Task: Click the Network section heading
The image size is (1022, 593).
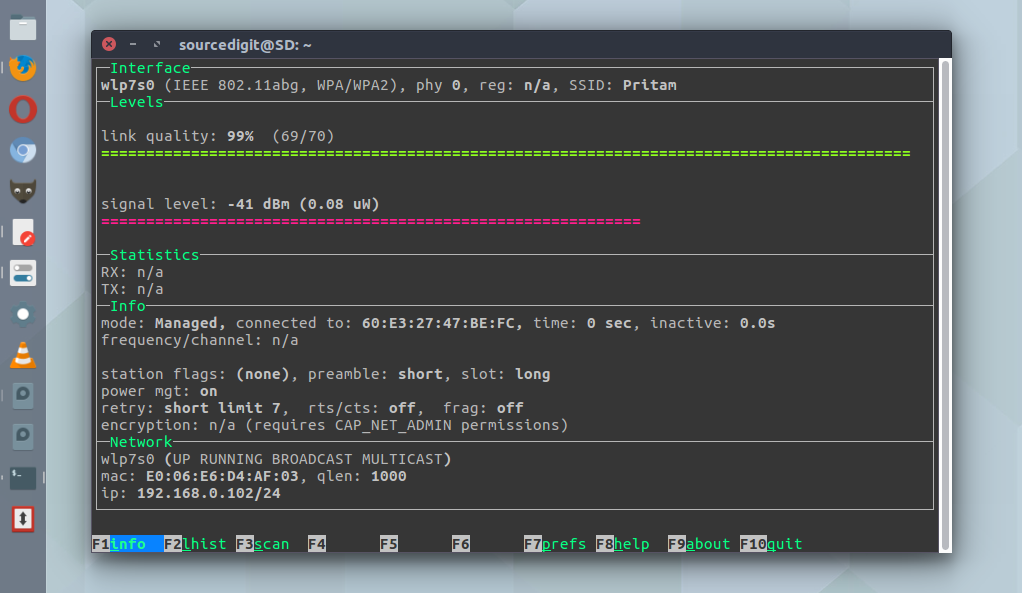Action: pyautogui.click(x=141, y=442)
